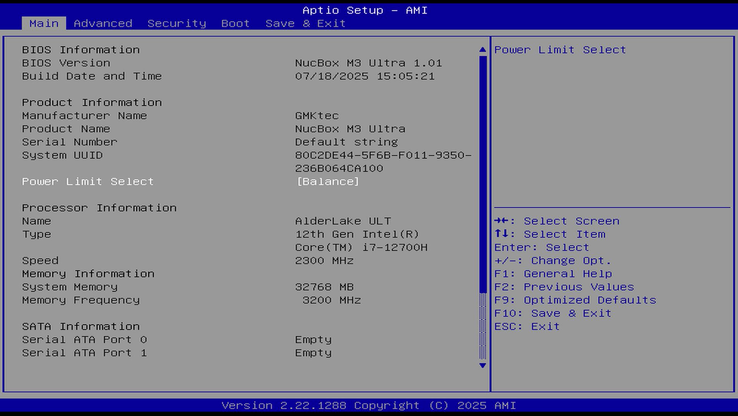The height and width of the screenshot is (416, 738).
Task: Click the +/-: Change Opt. hint
Action: tap(553, 260)
